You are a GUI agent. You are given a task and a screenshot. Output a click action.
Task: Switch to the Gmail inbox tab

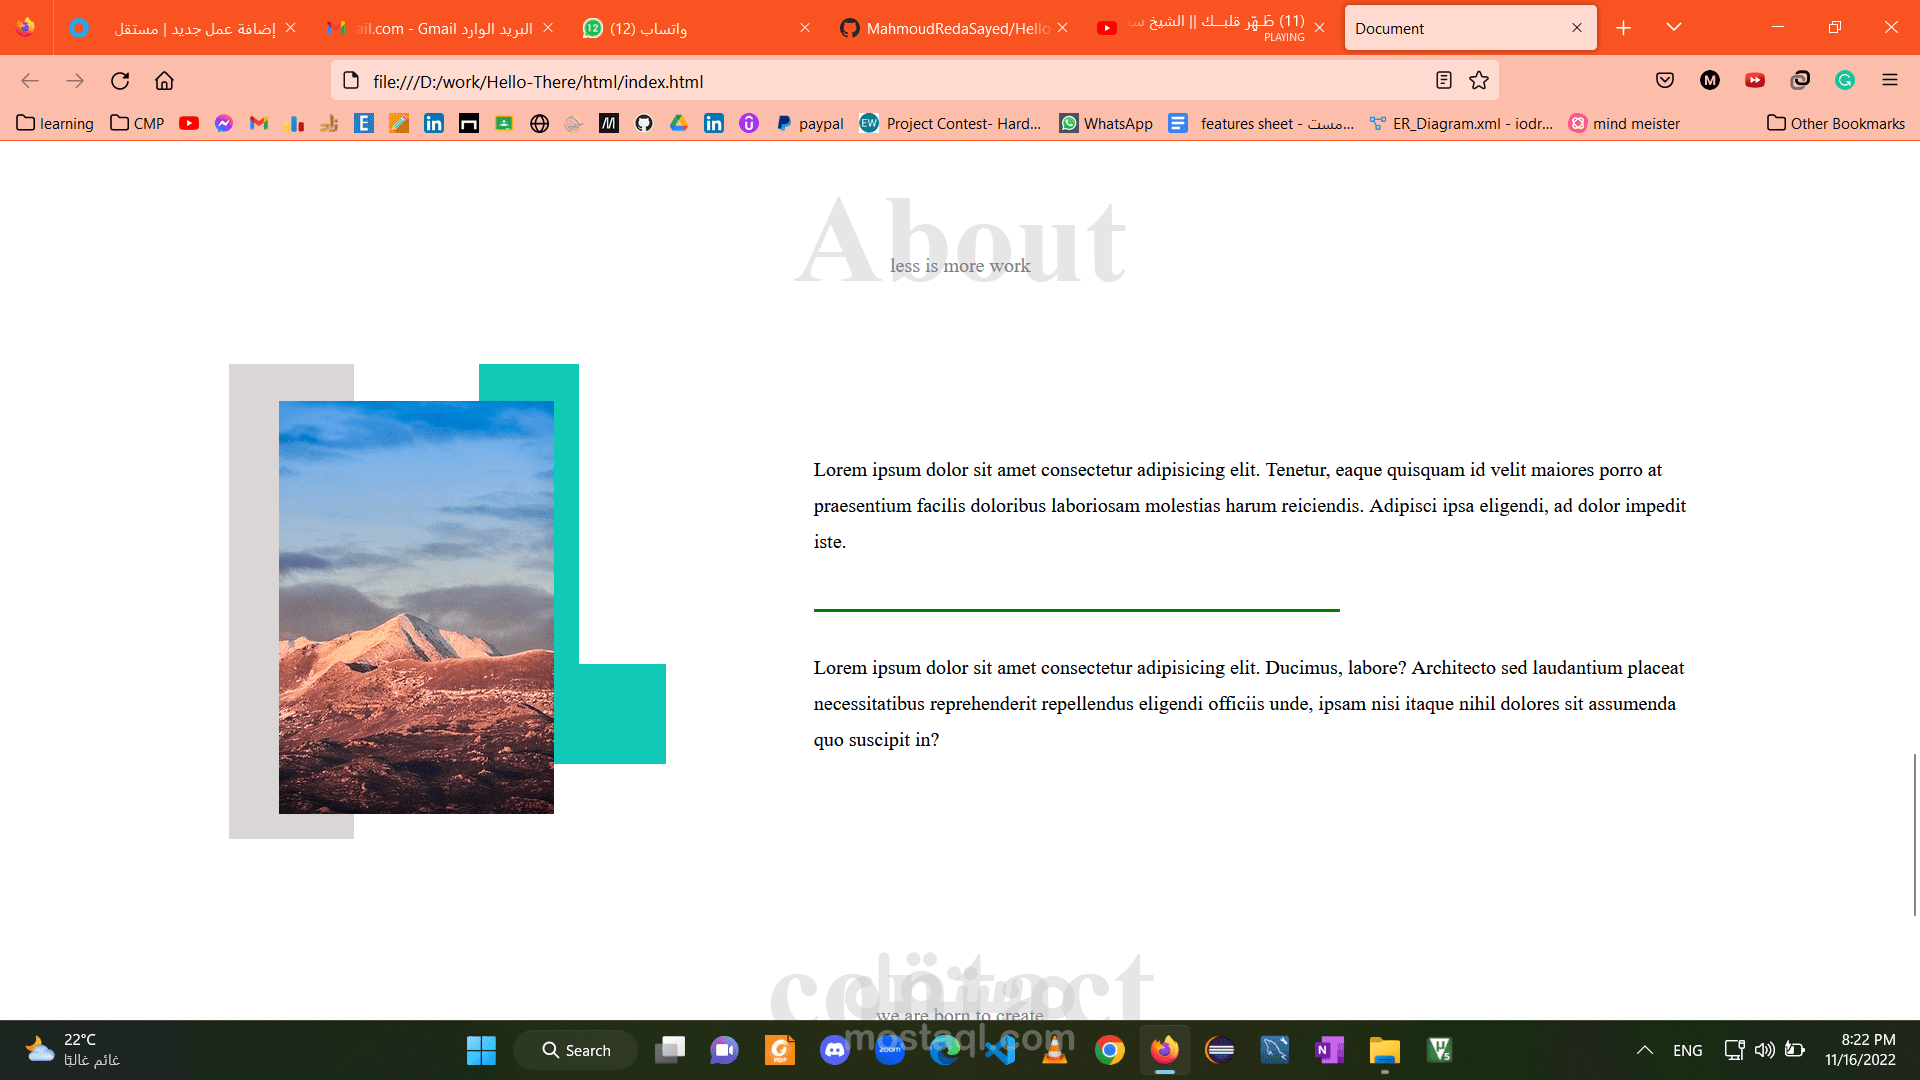(440, 28)
